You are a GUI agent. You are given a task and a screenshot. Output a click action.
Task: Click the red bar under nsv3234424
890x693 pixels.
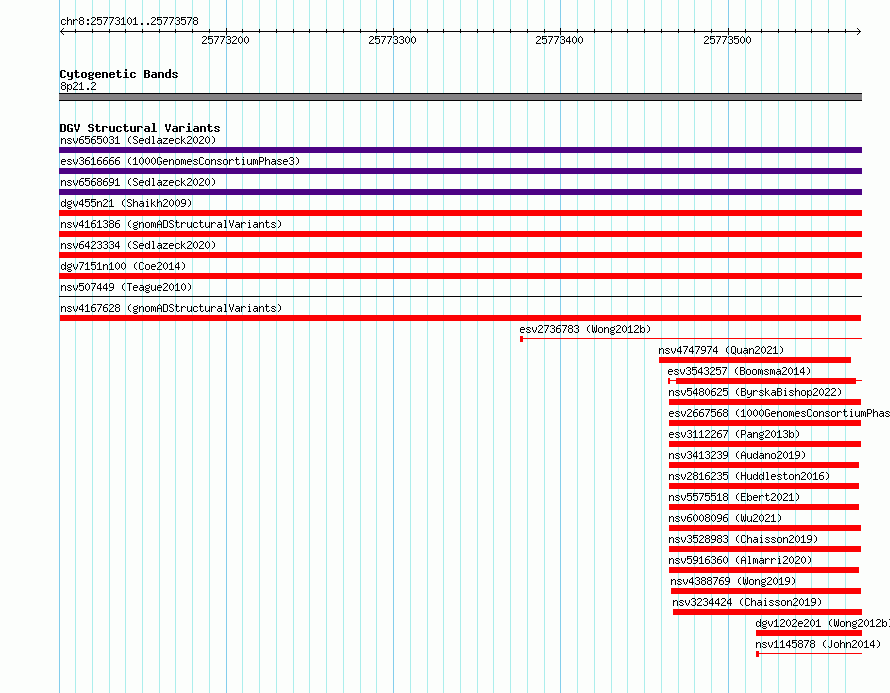click(767, 612)
